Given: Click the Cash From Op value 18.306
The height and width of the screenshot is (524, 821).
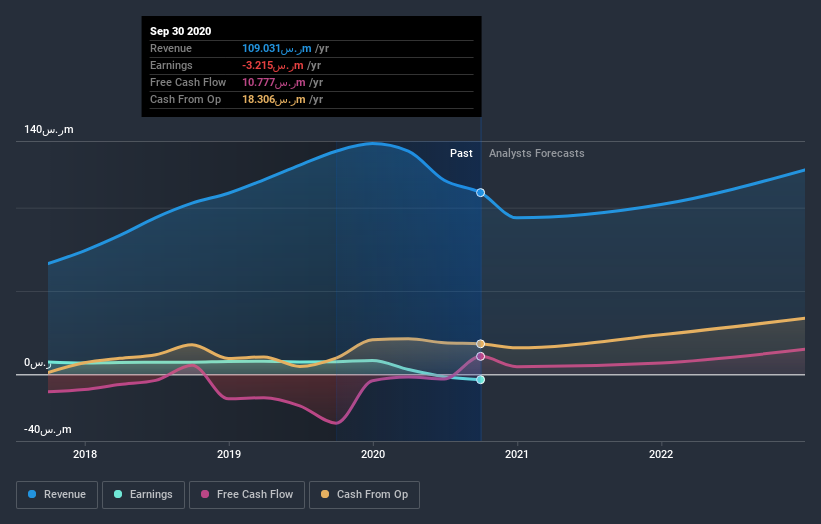Looking at the screenshot, I should [274, 99].
